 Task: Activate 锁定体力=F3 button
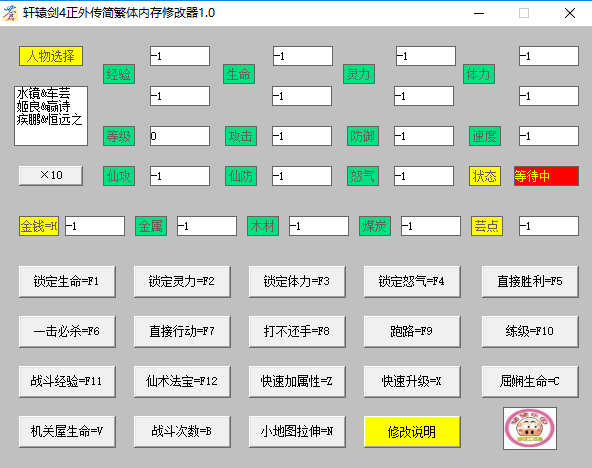click(x=297, y=282)
